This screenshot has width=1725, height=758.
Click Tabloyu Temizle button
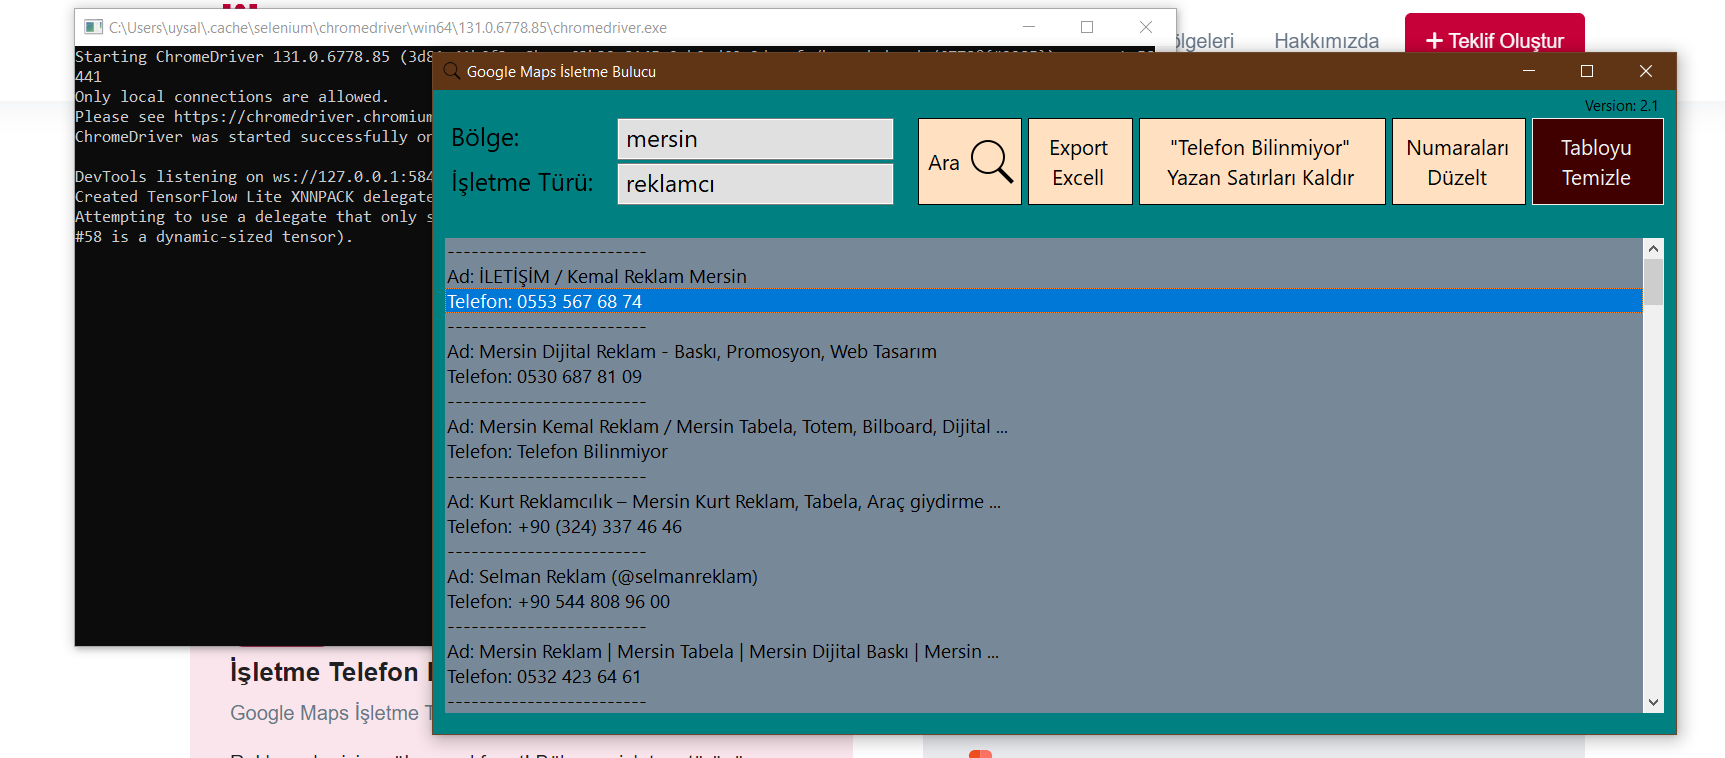pyautogui.click(x=1597, y=162)
